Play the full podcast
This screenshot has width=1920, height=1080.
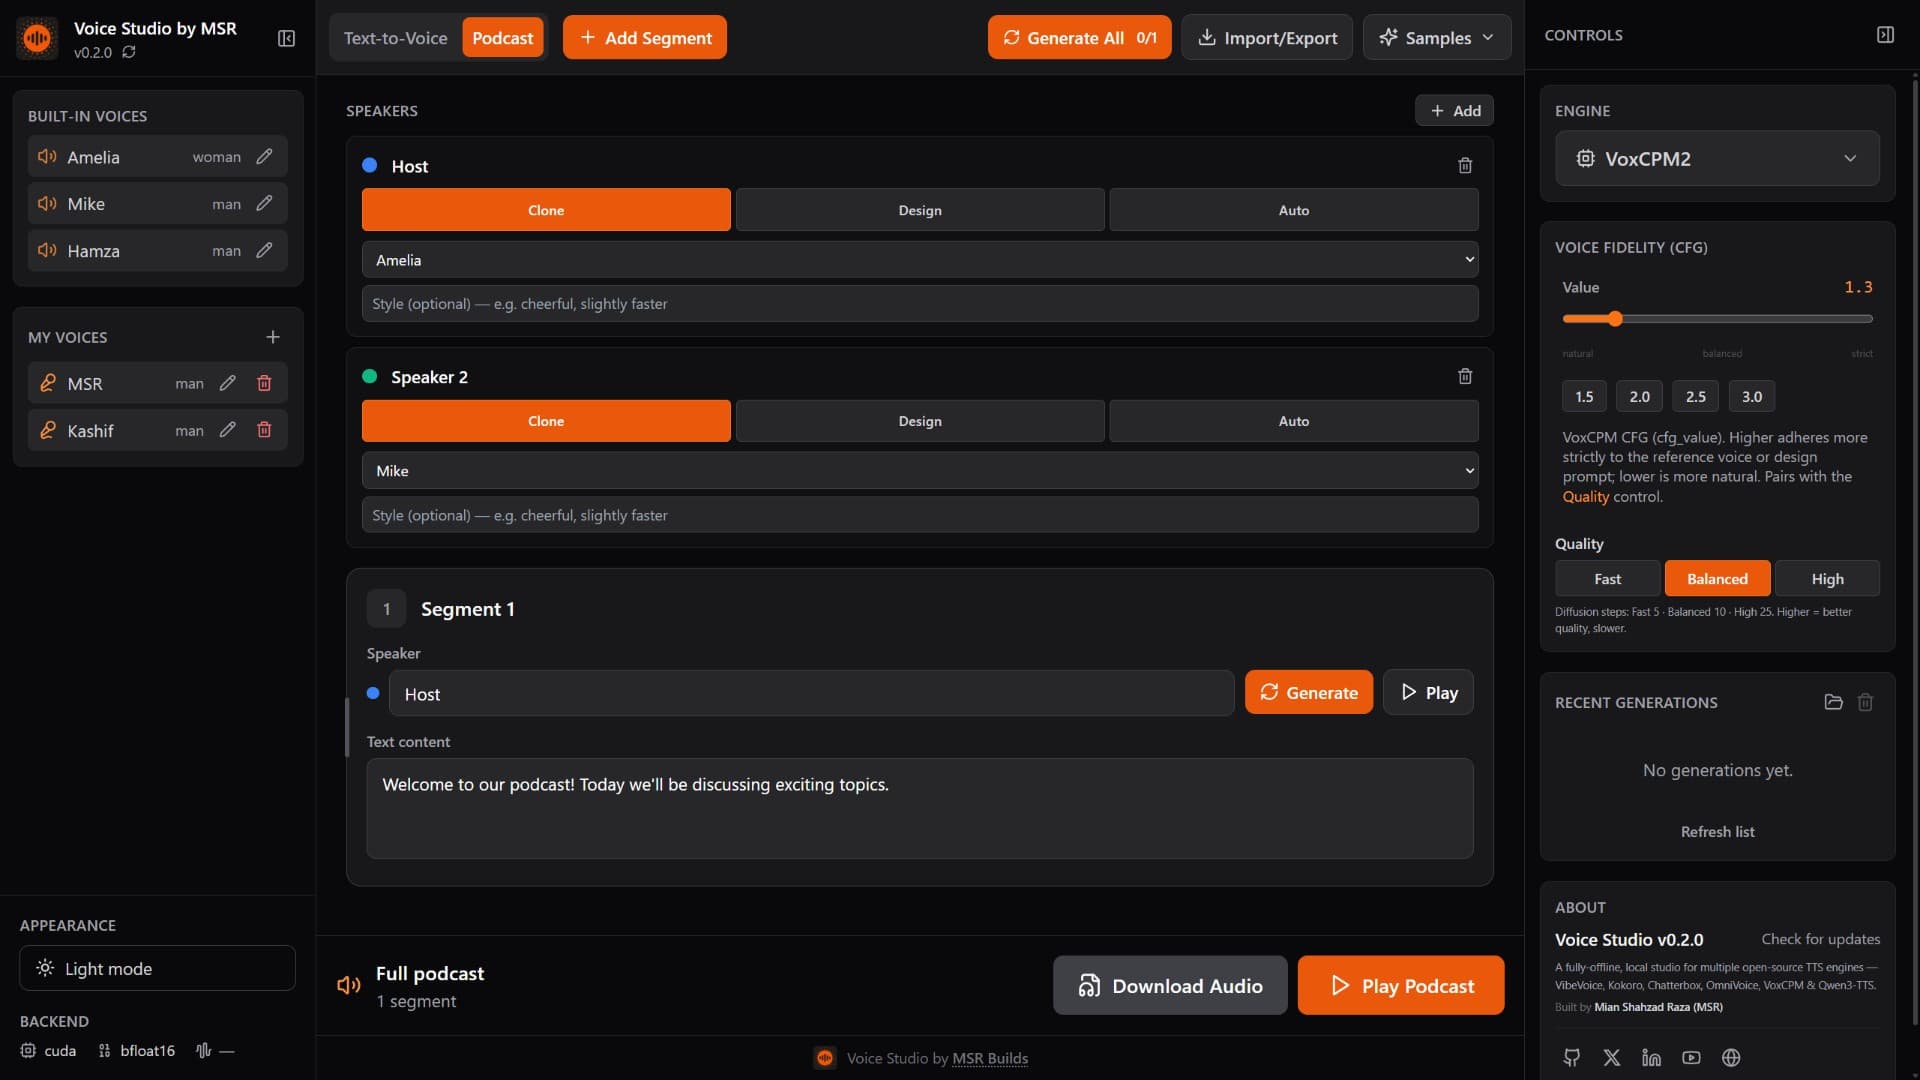[1401, 986]
